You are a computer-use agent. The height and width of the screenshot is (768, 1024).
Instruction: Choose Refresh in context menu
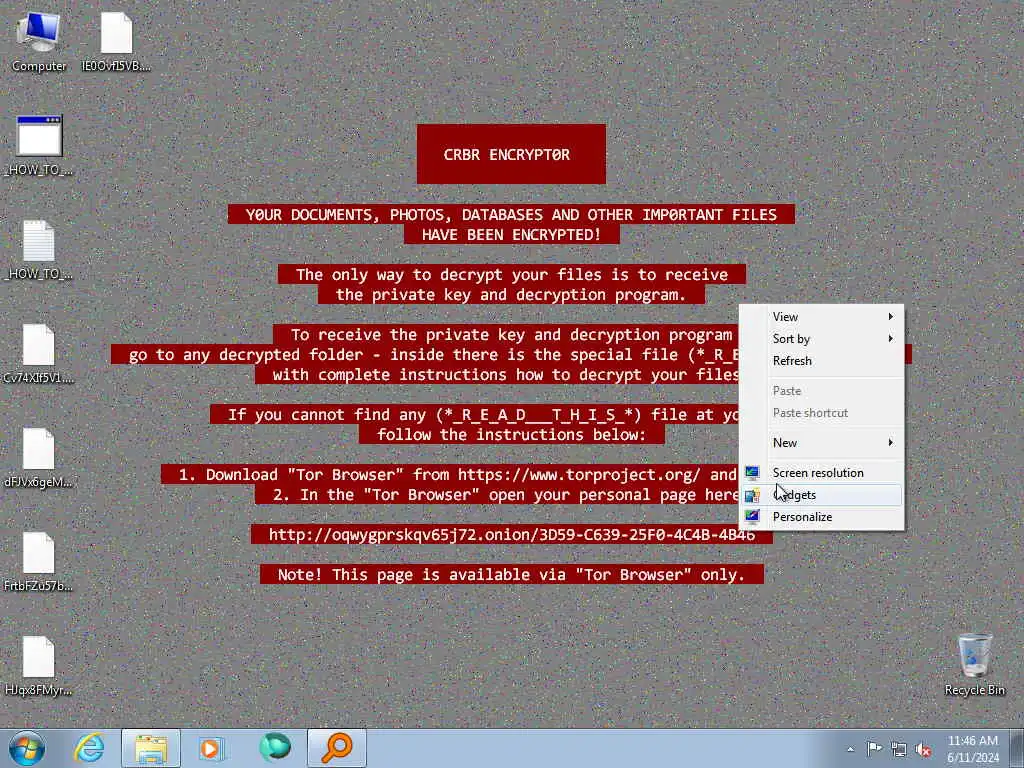pyautogui.click(x=822, y=361)
